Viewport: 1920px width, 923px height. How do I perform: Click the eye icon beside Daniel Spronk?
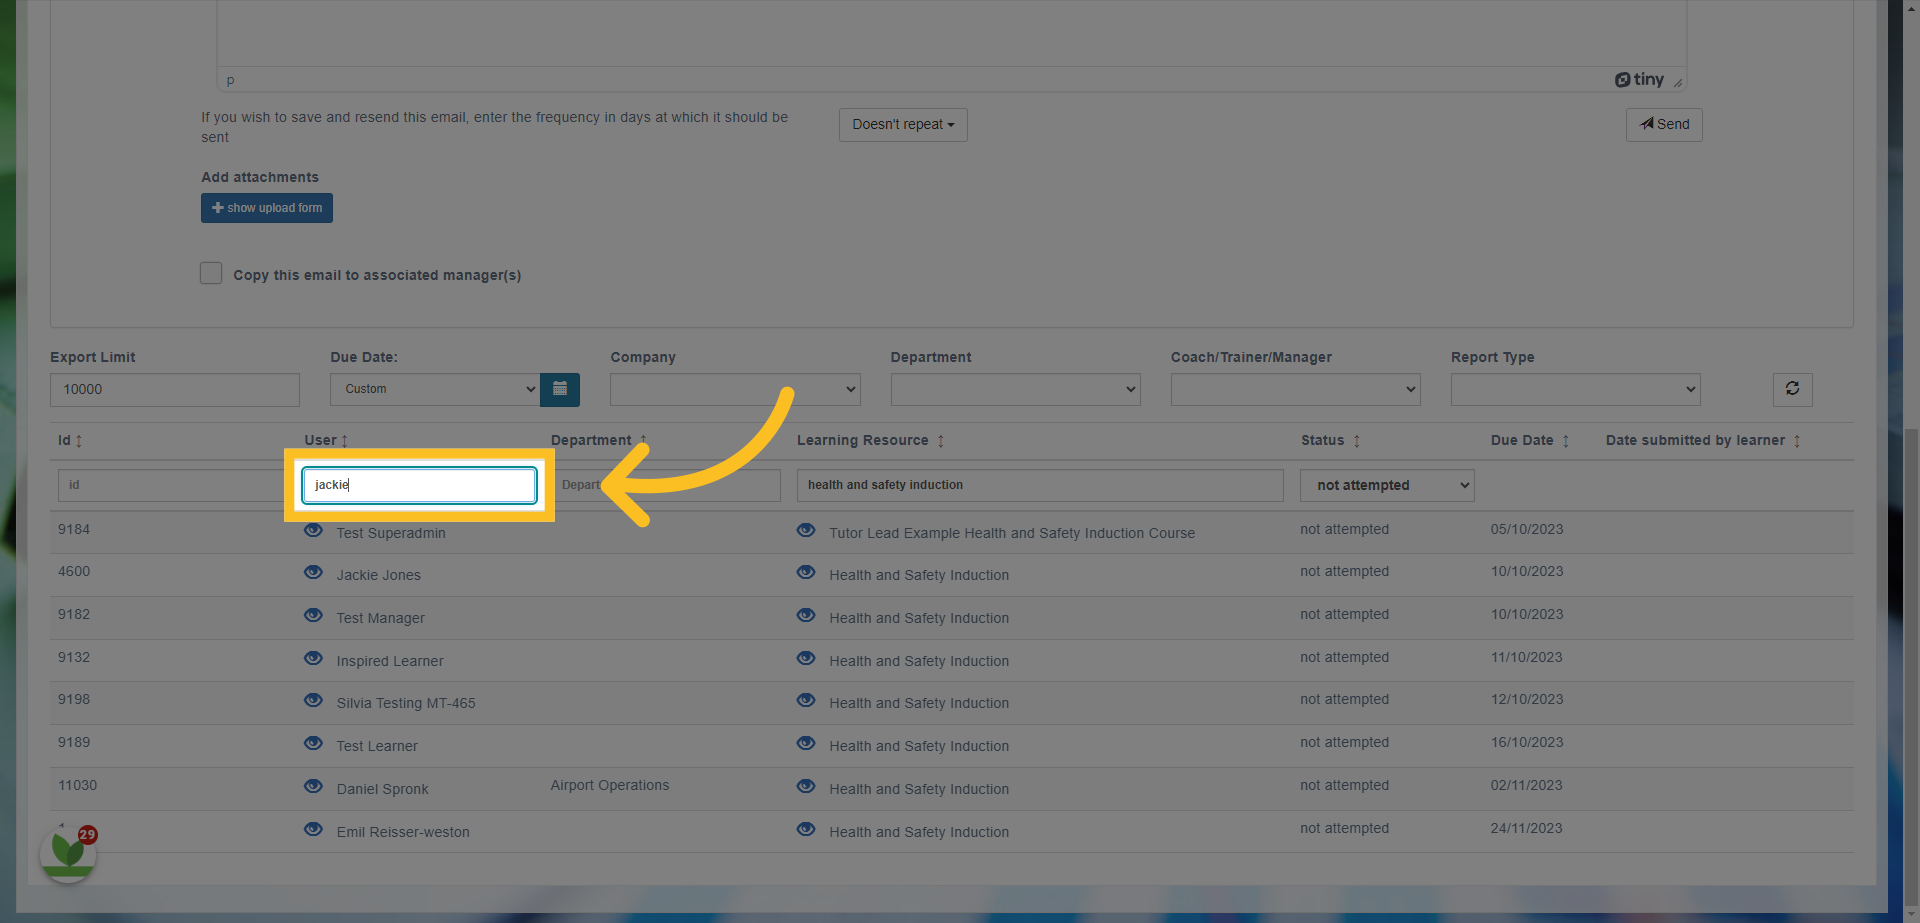(313, 786)
